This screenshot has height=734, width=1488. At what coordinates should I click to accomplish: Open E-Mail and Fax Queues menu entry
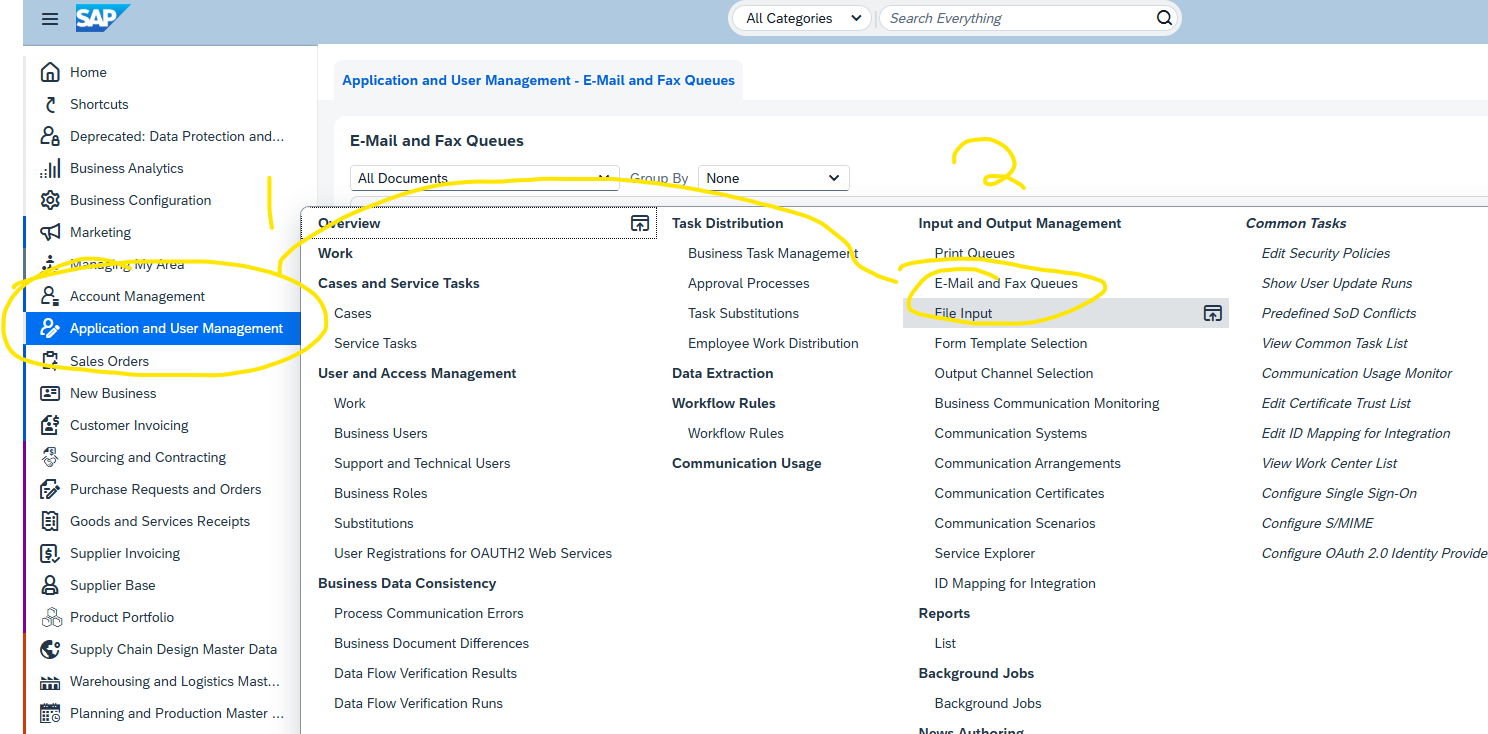click(x=1006, y=283)
